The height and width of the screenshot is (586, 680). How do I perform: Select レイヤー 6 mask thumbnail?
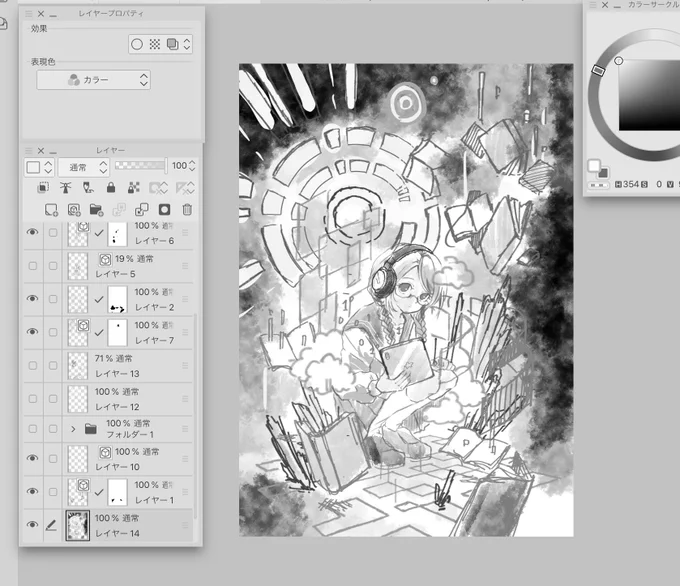(x=118, y=234)
